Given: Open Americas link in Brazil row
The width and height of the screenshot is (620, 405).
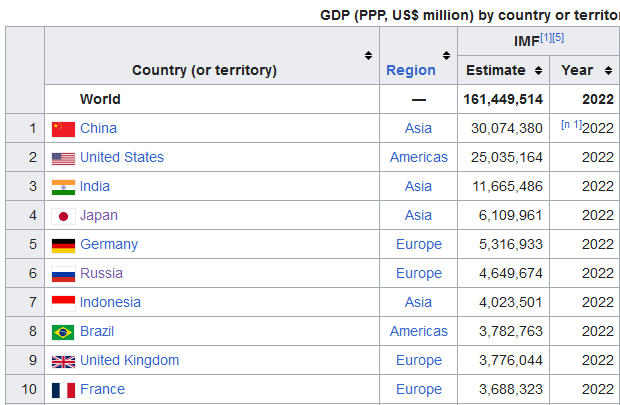Looking at the screenshot, I should point(419,331).
